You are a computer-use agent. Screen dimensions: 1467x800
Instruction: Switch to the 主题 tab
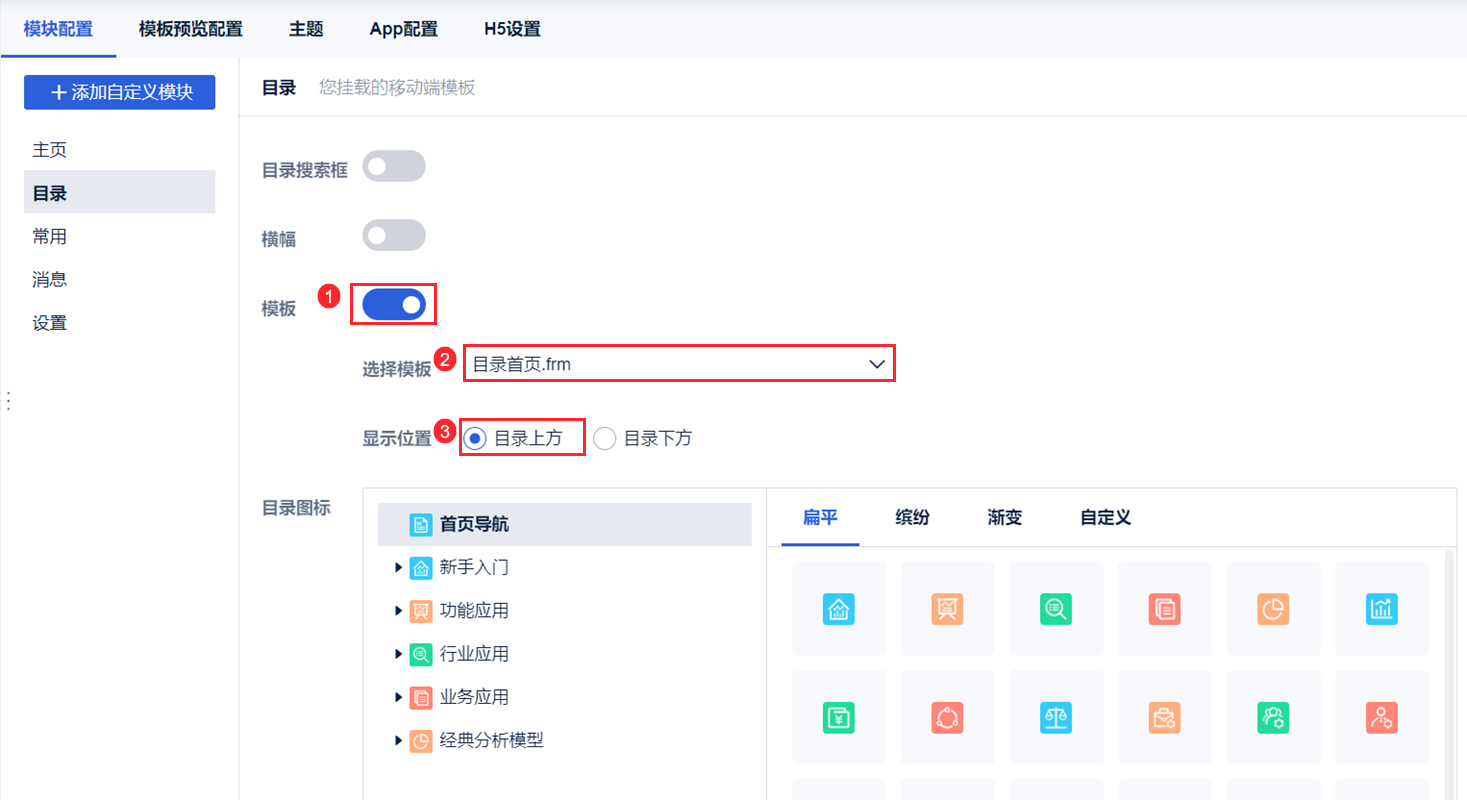tap(306, 29)
